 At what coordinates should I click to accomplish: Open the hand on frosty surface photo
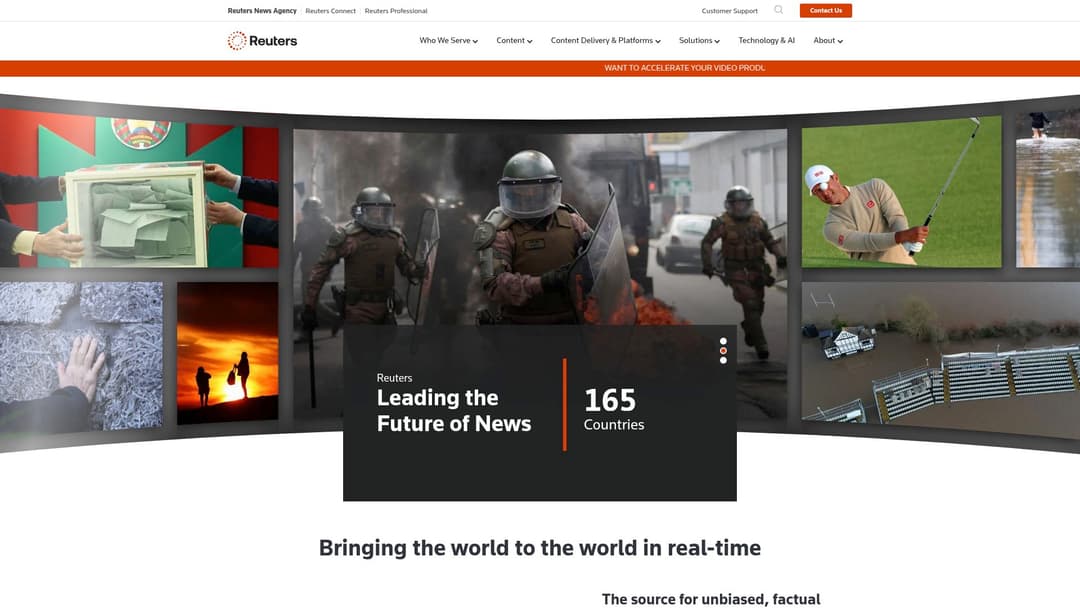click(81, 357)
